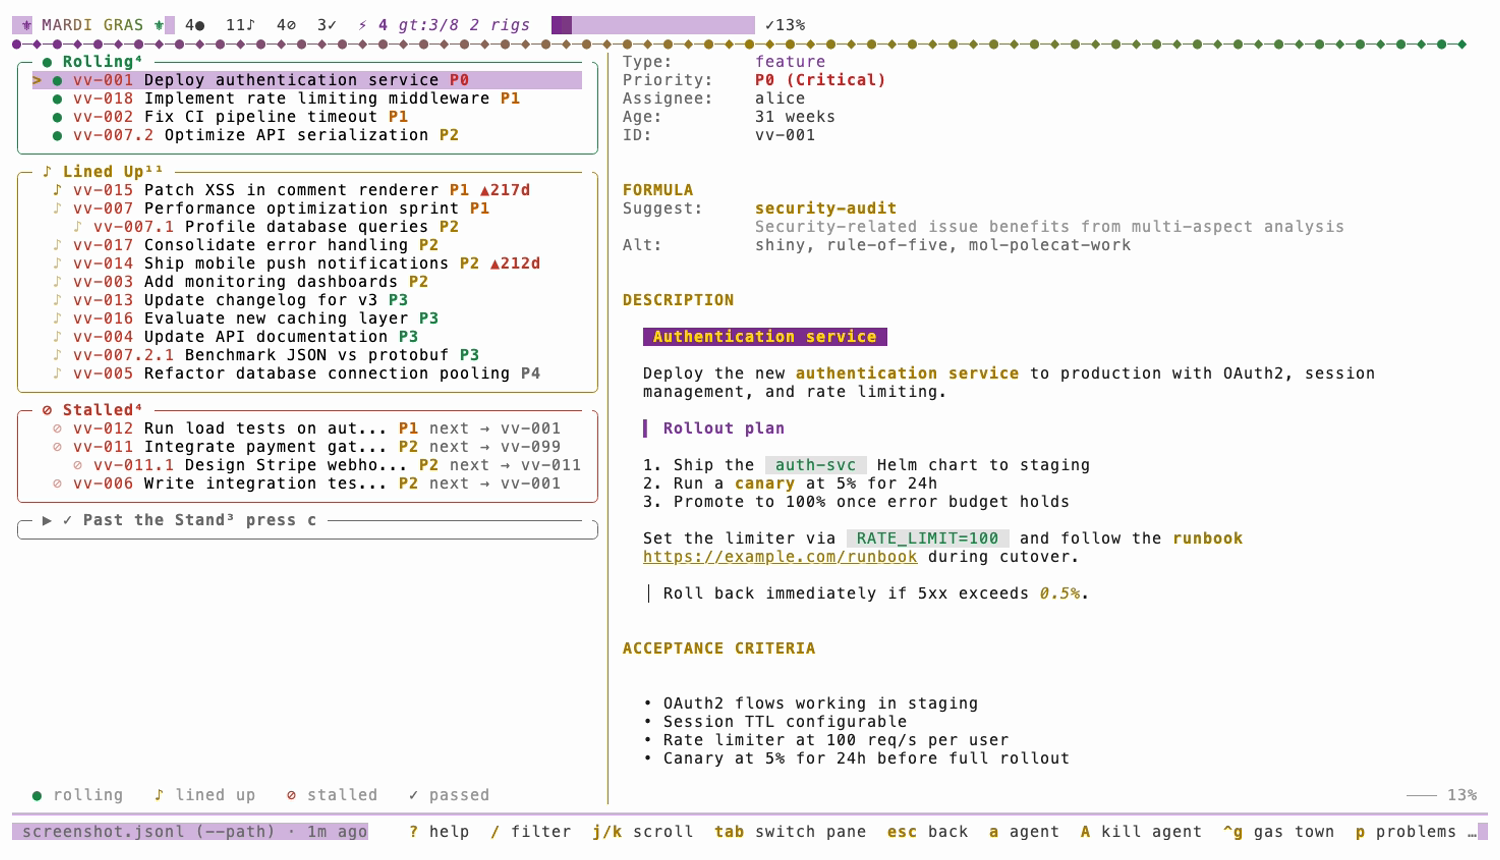Click the 'A kill agent' footer hint

tap(1141, 832)
